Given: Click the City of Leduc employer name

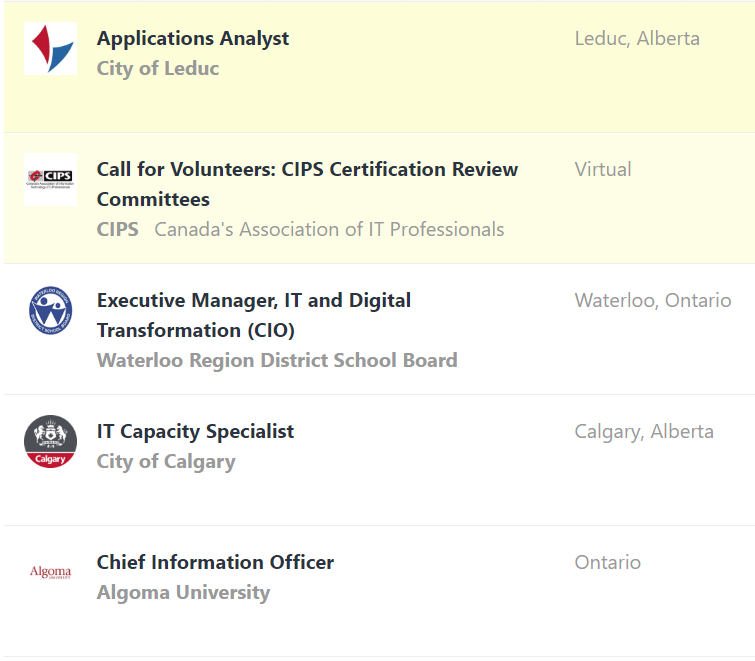Looking at the screenshot, I should [158, 69].
